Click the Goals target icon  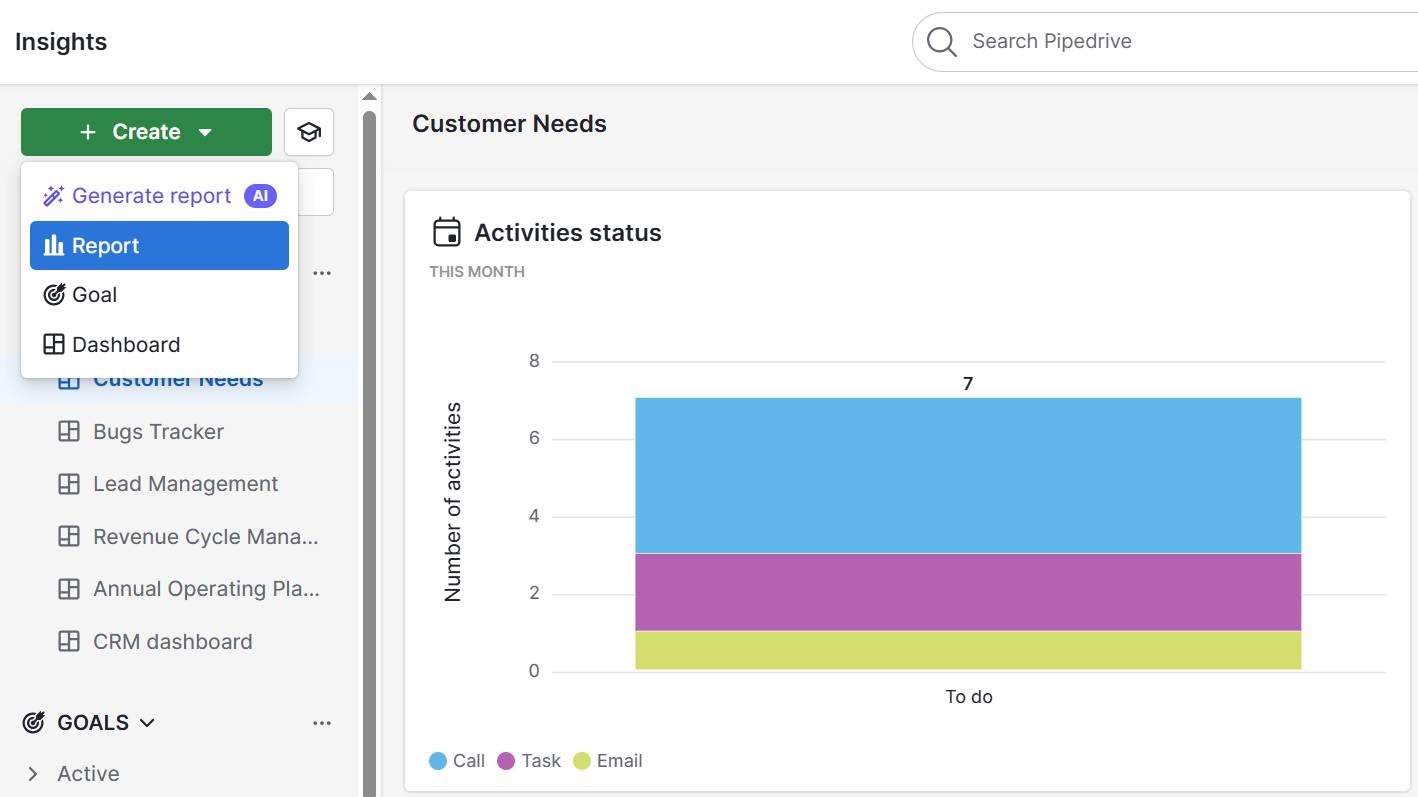coord(34,723)
